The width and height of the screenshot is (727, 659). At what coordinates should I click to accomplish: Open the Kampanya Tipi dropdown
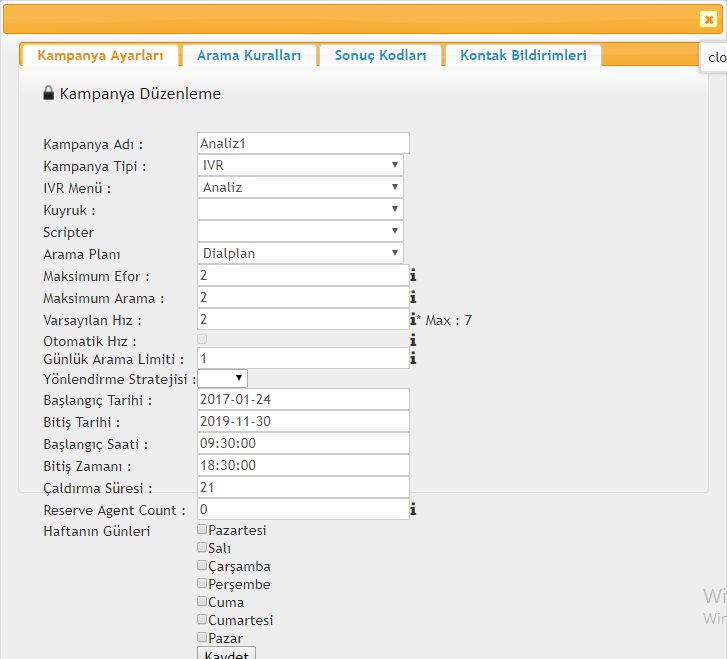pos(300,165)
